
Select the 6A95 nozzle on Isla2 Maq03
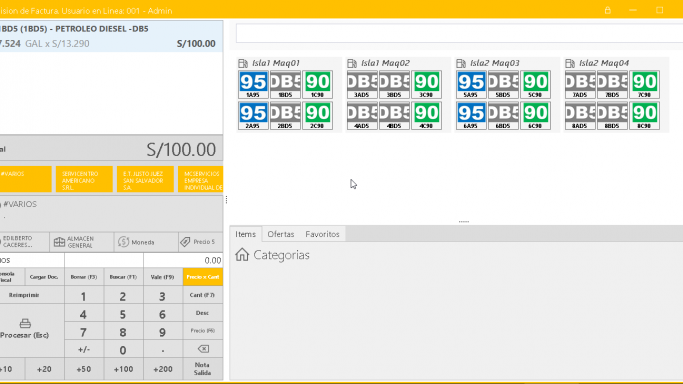coord(471,116)
